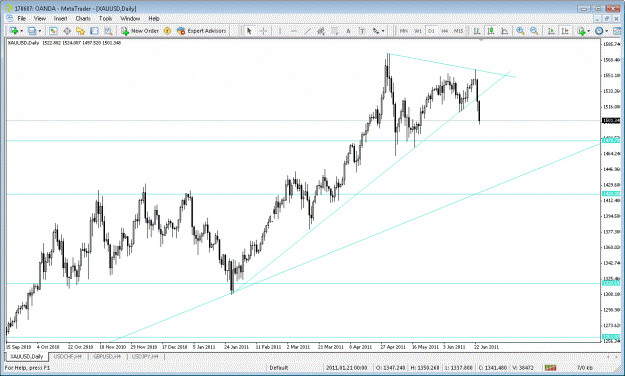Open the Strategy Tester icon
Viewport: 625px width, 376px height.
[x=108, y=31]
